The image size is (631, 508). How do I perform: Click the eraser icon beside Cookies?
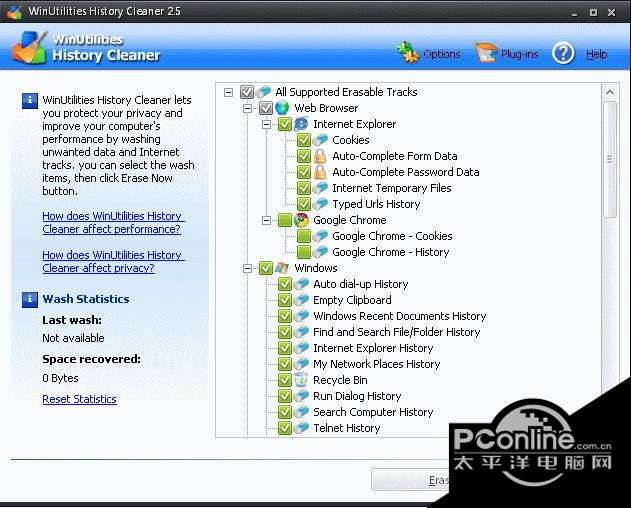(x=320, y=140)
